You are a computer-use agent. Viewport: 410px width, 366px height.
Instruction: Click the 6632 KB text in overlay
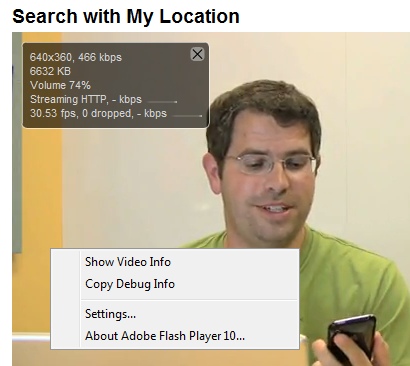click(x=50, y=71)
